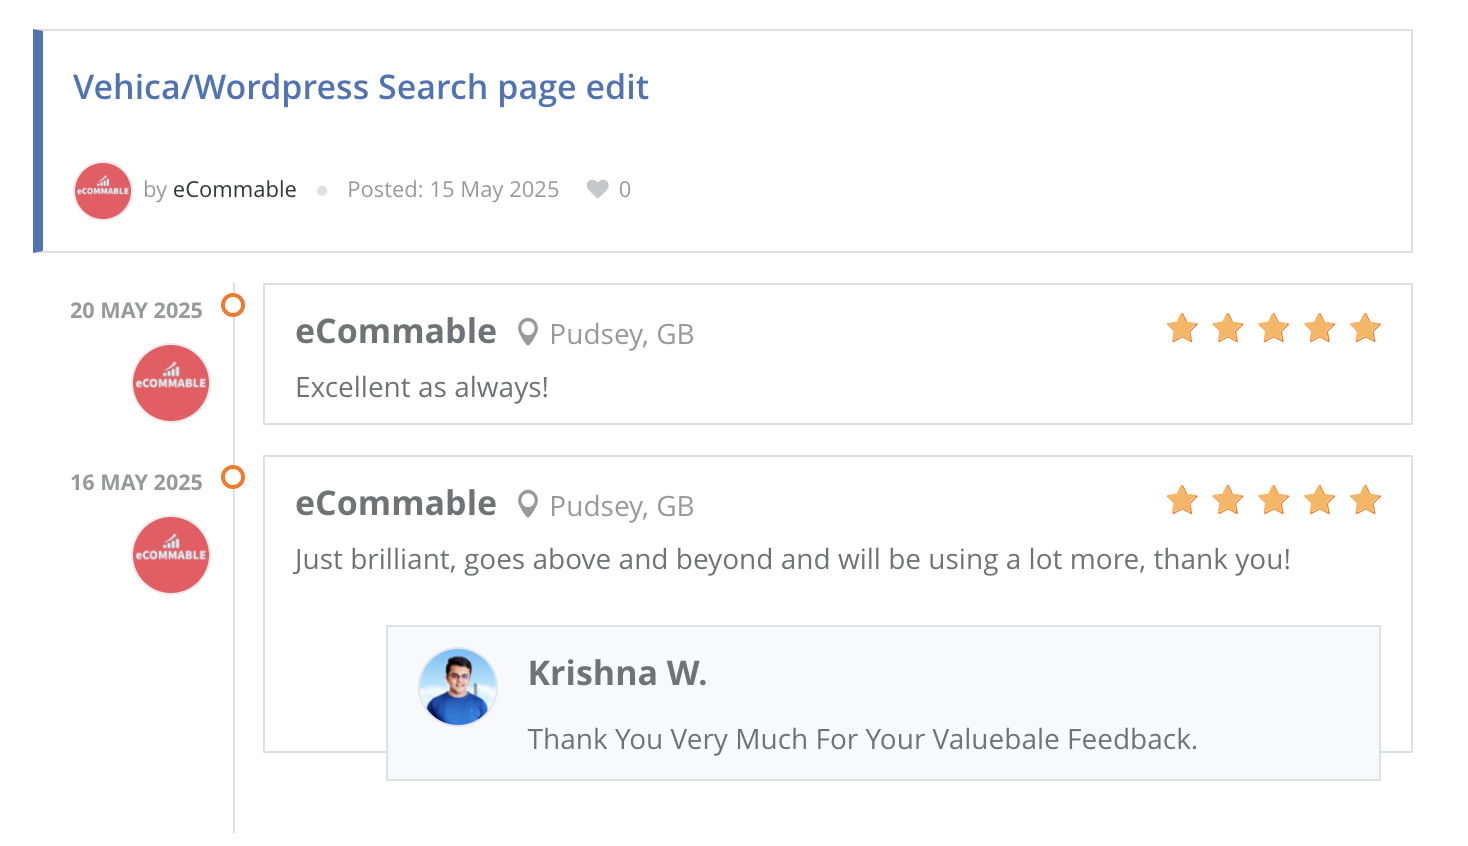Click first star in 20 May review rating
This screenshot has height=846, width=1468.
point(1182,328)
